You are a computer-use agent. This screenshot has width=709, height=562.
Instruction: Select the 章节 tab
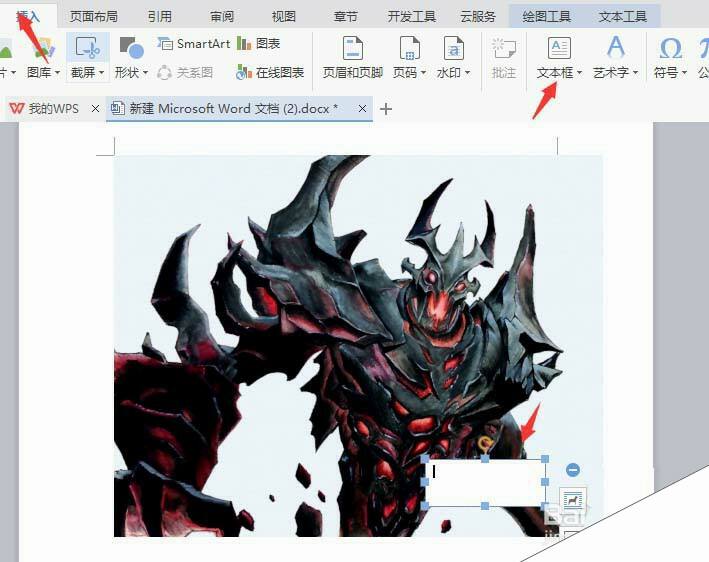click(x=345, y=17)
